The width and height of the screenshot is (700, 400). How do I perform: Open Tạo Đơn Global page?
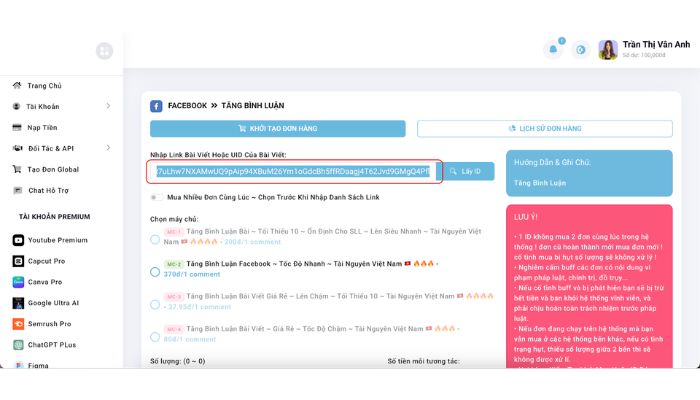tap(53, 170)
